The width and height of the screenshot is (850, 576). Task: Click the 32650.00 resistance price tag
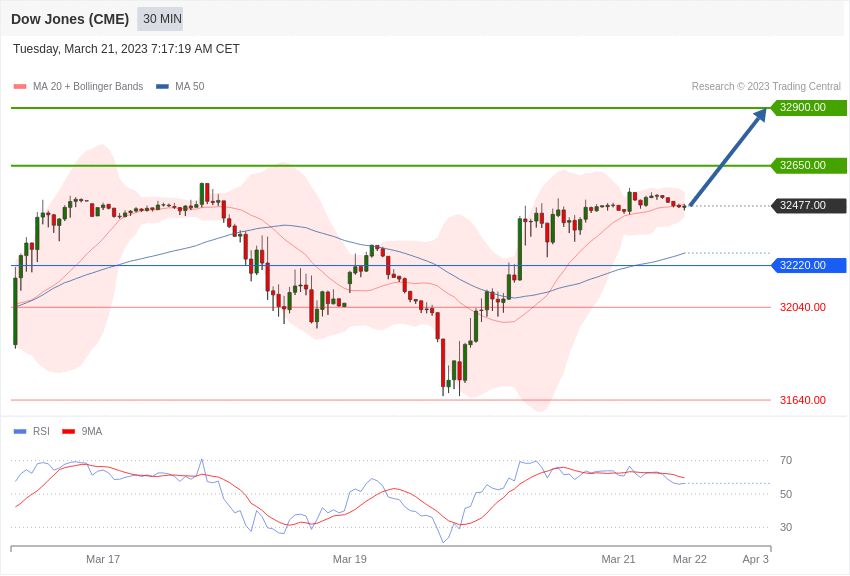[x=809, y=165]
